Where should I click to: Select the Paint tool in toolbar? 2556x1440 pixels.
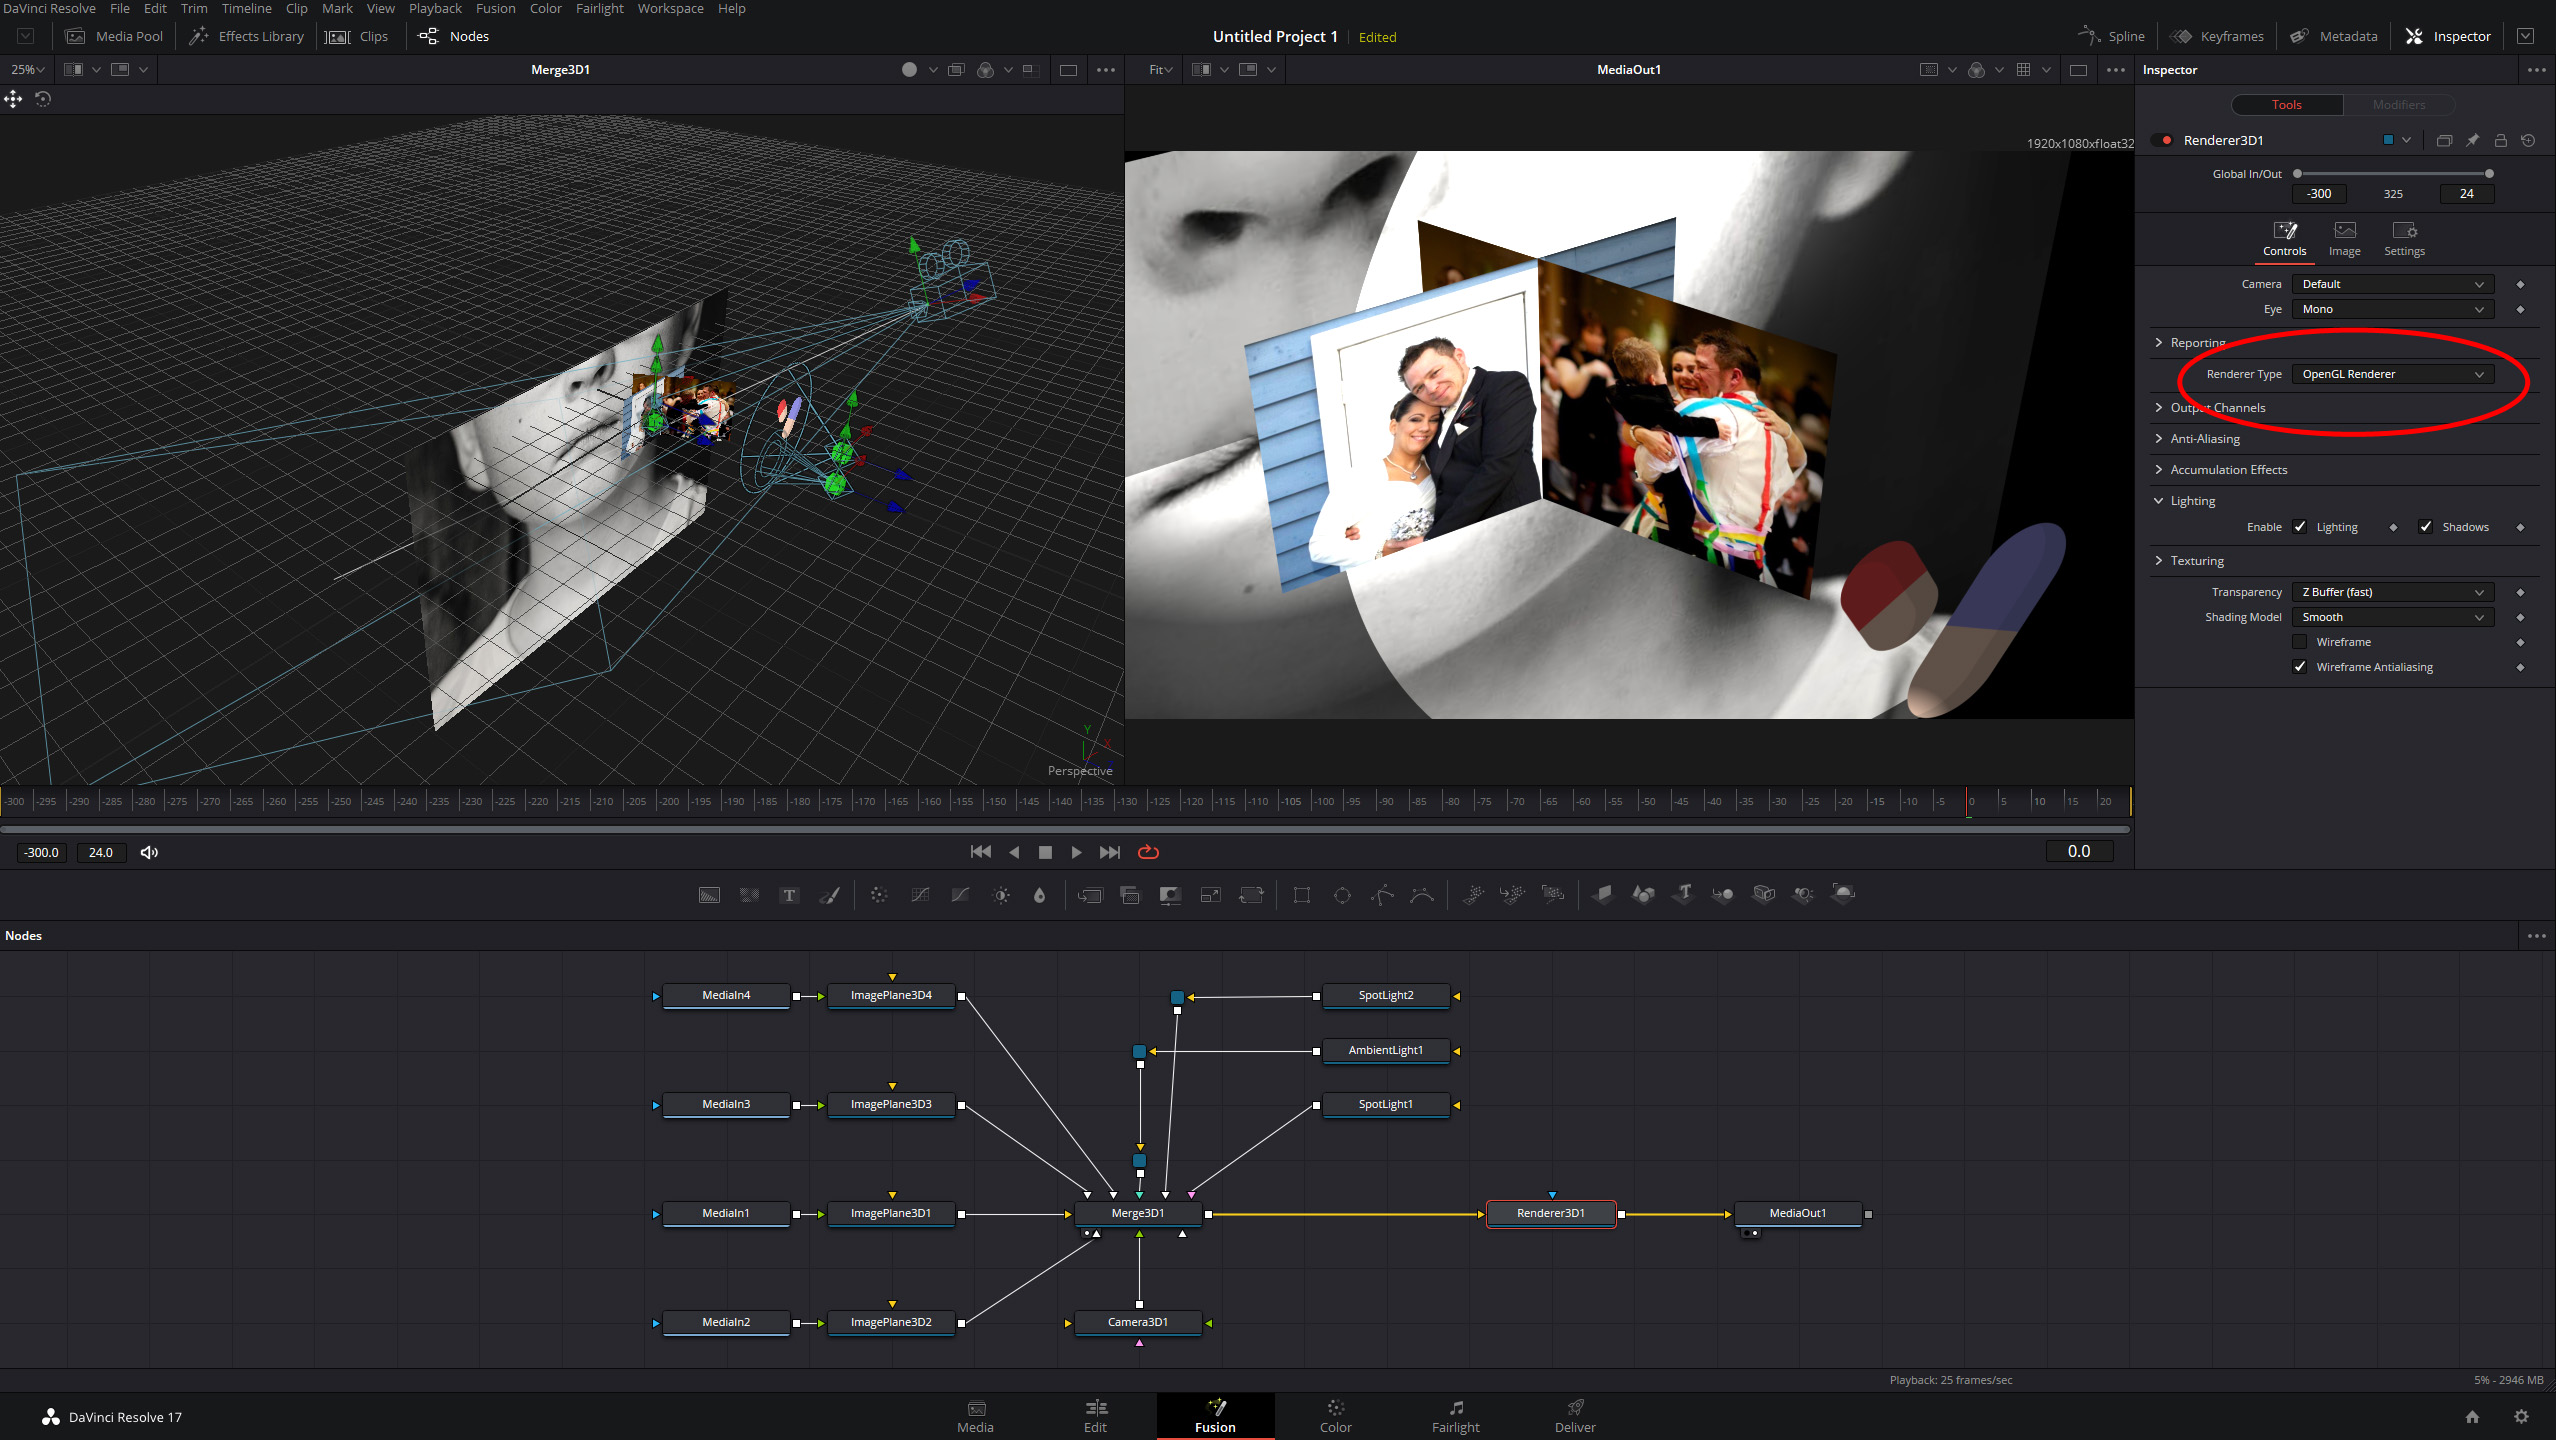[x=829, y=895]
